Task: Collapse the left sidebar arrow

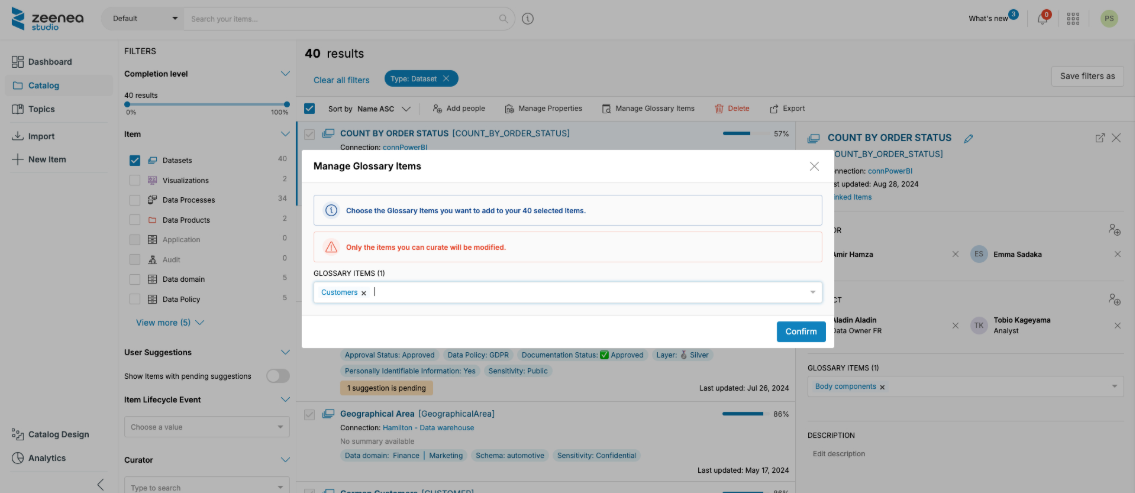Action: pos(100,484)
